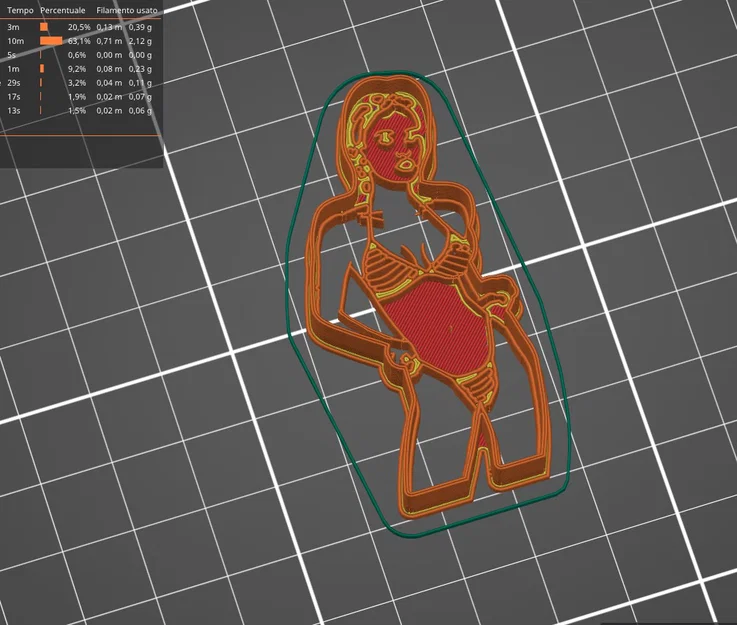This screenshot has height=625, width=737.
Task: Select the '17s' time value
Action: [x=14, y=97]
